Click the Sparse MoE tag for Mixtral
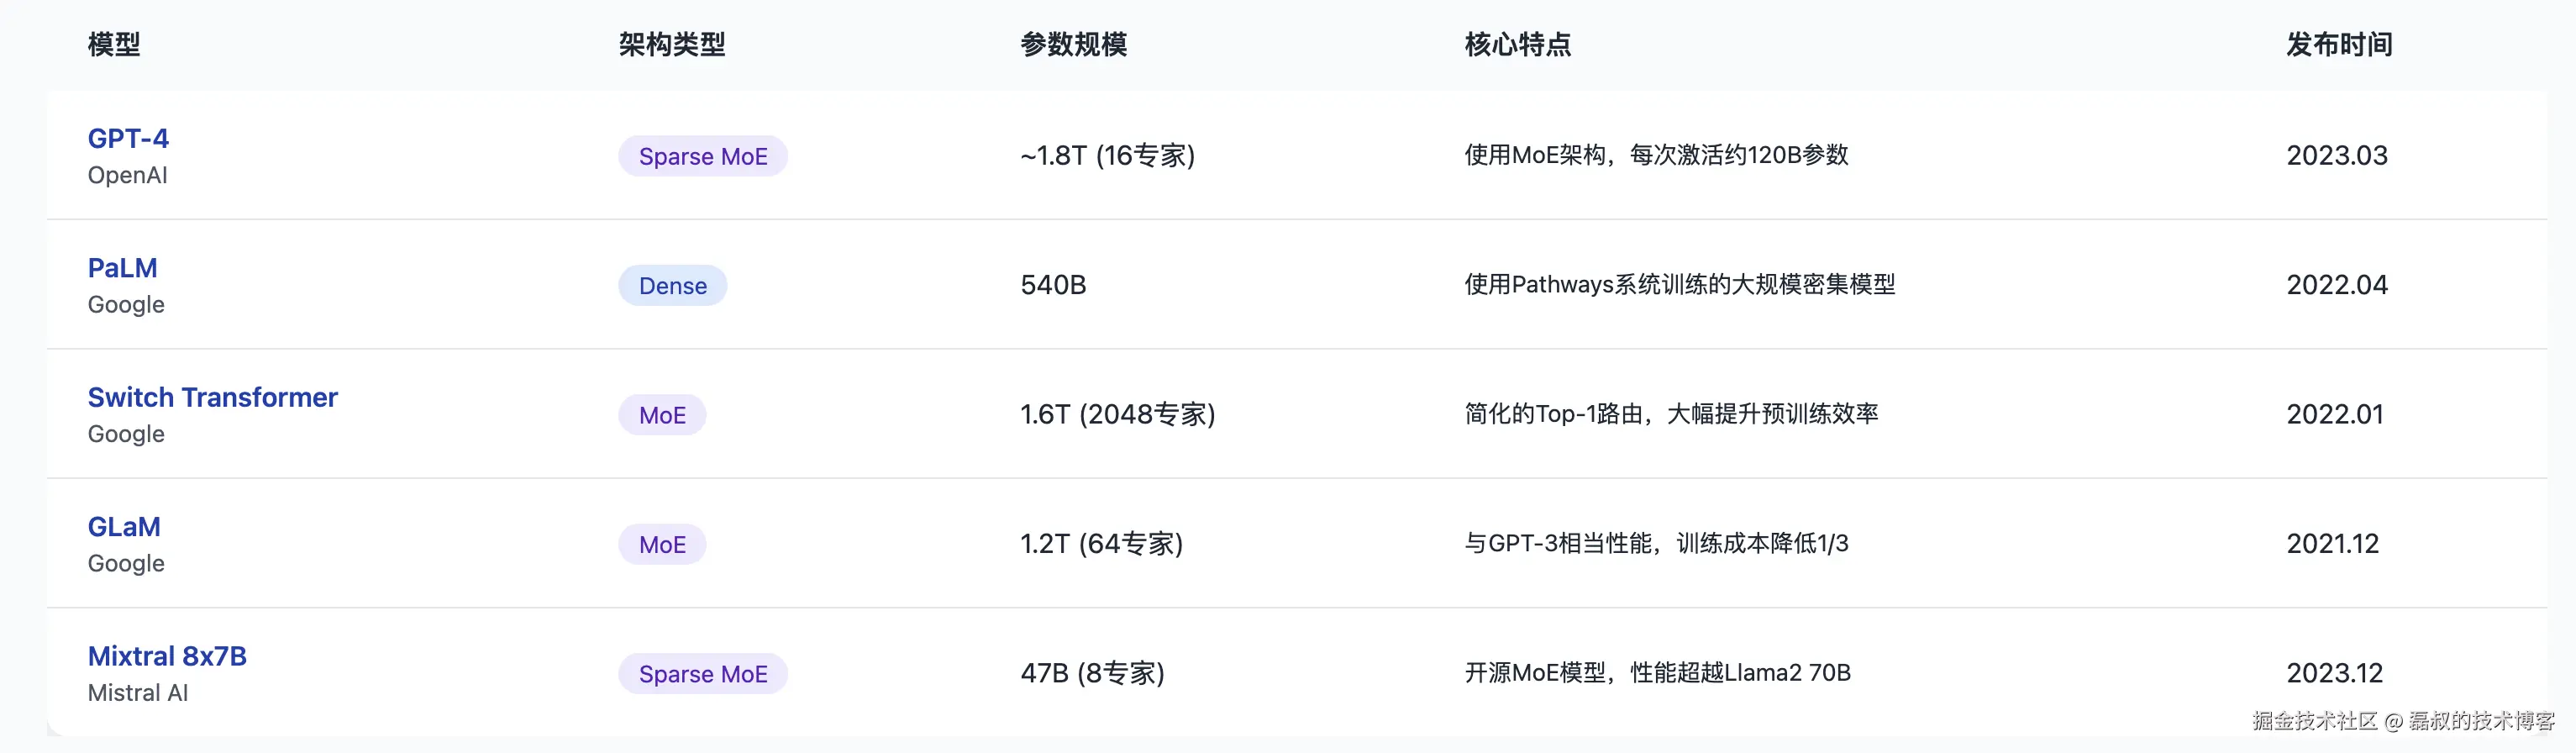Screen dimensions: 2576x753 point(703,674)
